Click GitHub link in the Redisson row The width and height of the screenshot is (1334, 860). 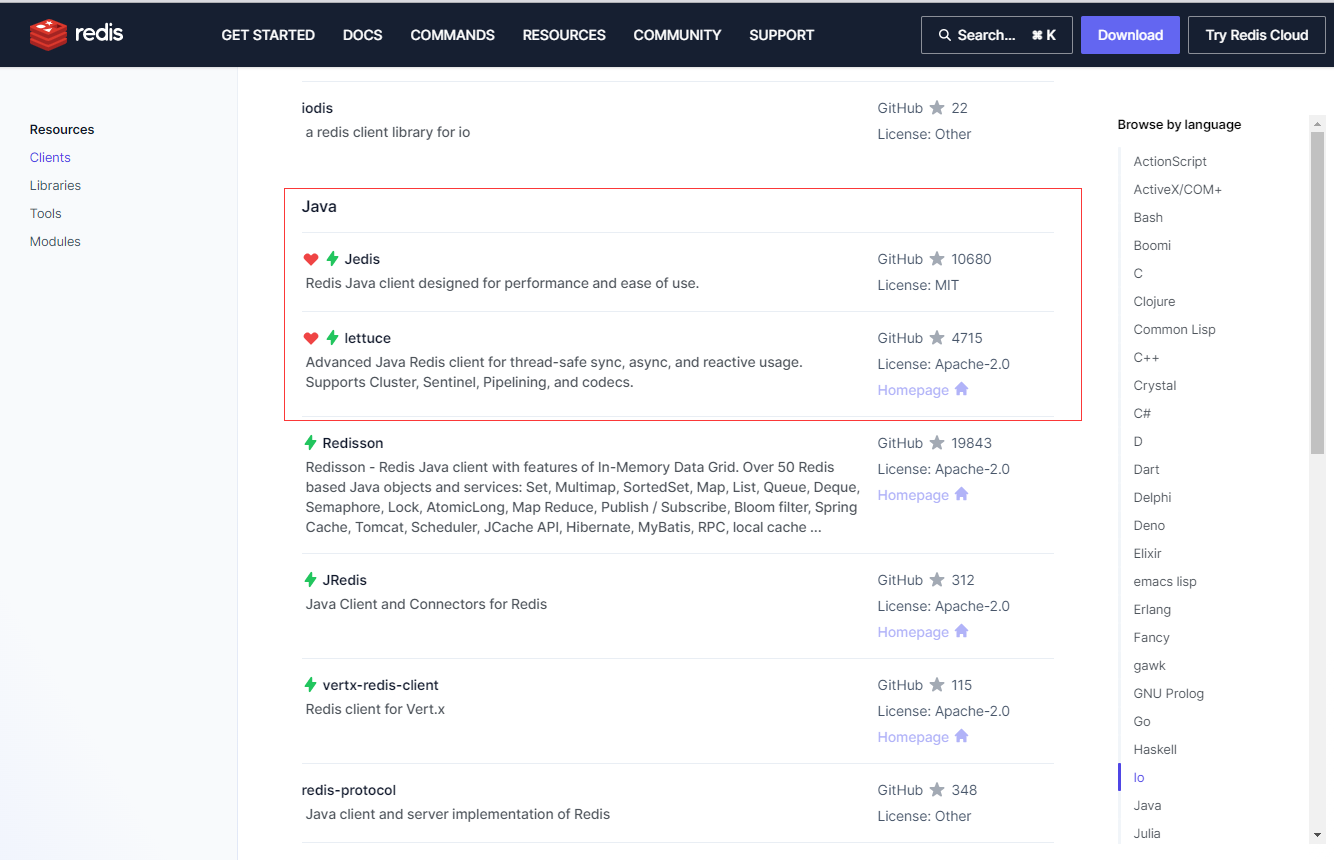click(900, 443)
